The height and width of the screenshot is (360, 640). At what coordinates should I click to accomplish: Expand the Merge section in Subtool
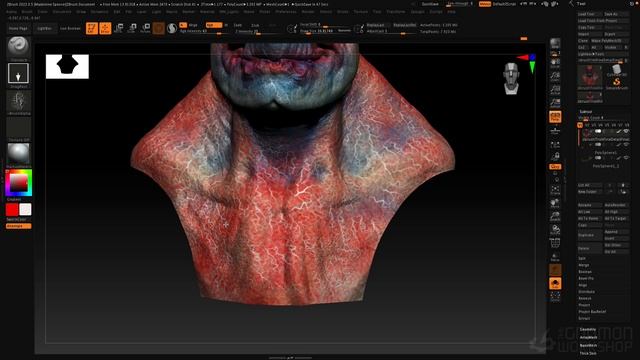click(x=584, y=265)
